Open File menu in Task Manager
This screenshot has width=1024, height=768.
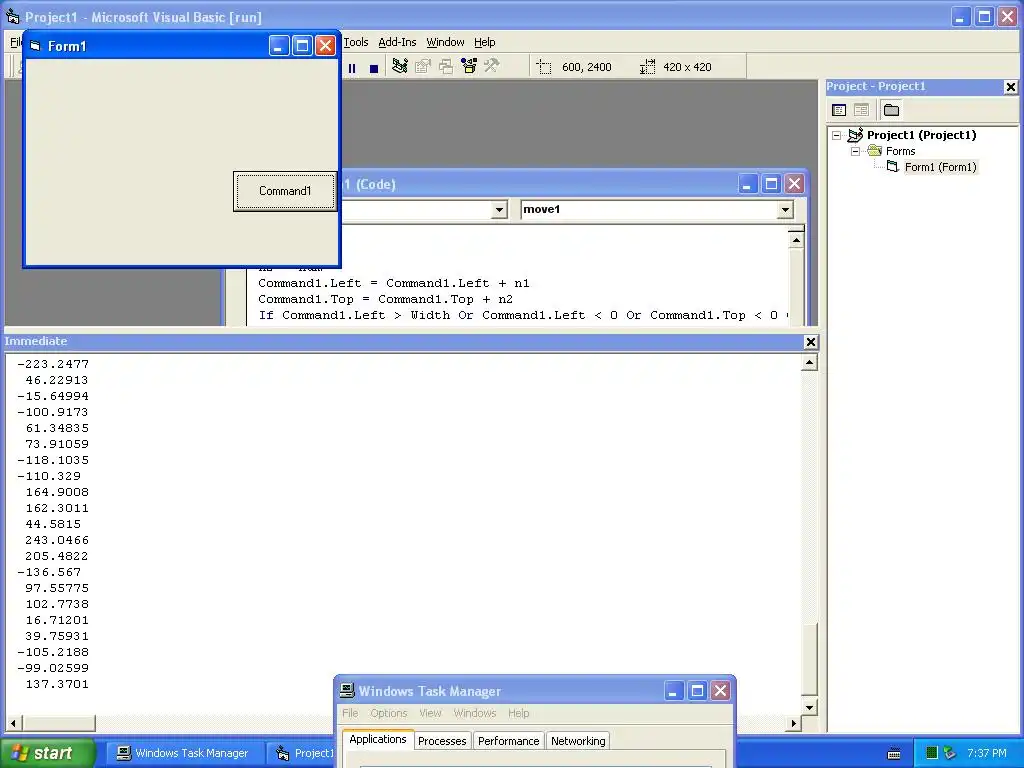point(350,713)
